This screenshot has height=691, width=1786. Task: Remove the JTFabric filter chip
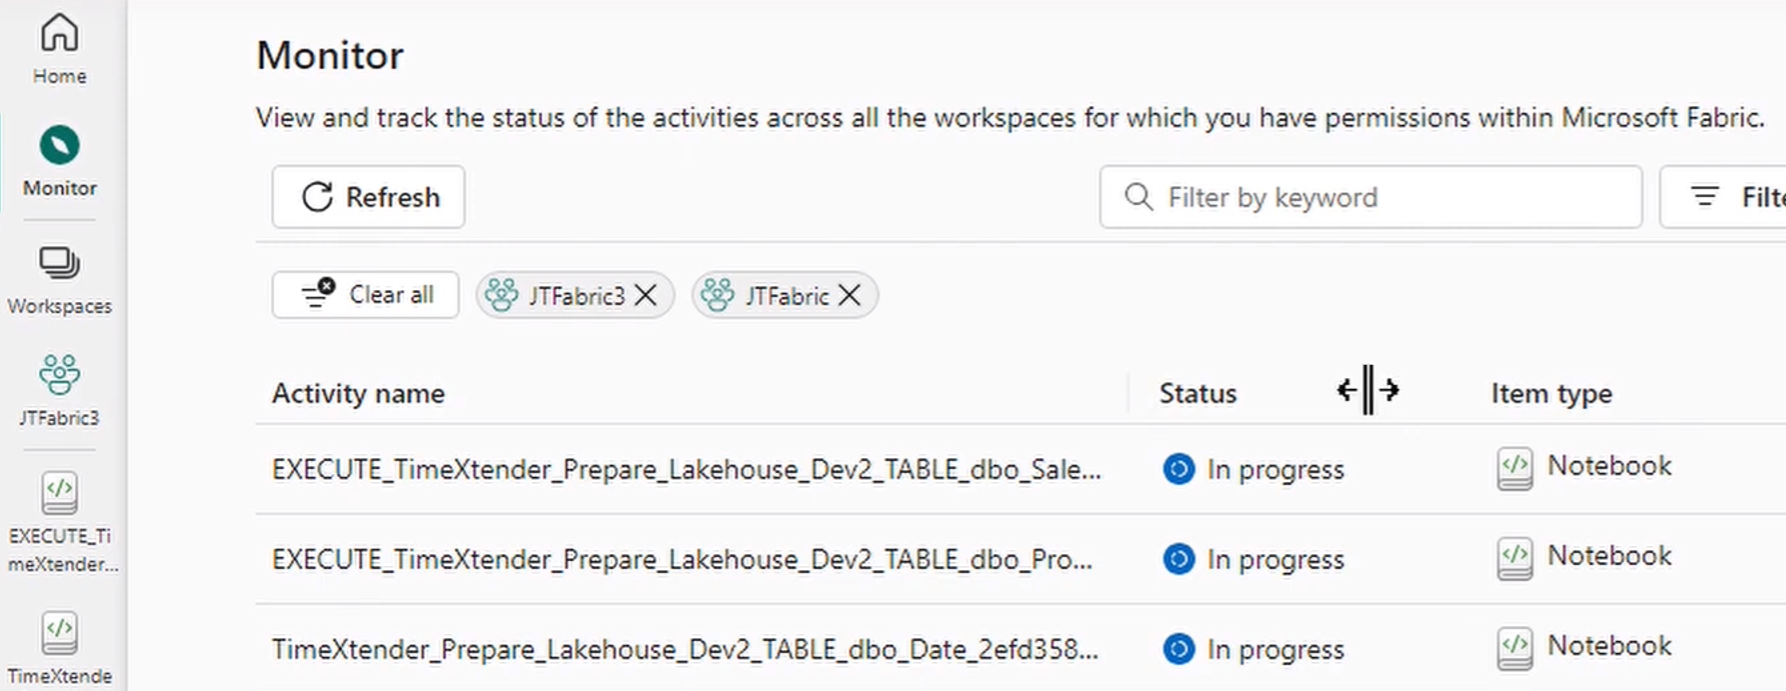click(x=850, y=296)
